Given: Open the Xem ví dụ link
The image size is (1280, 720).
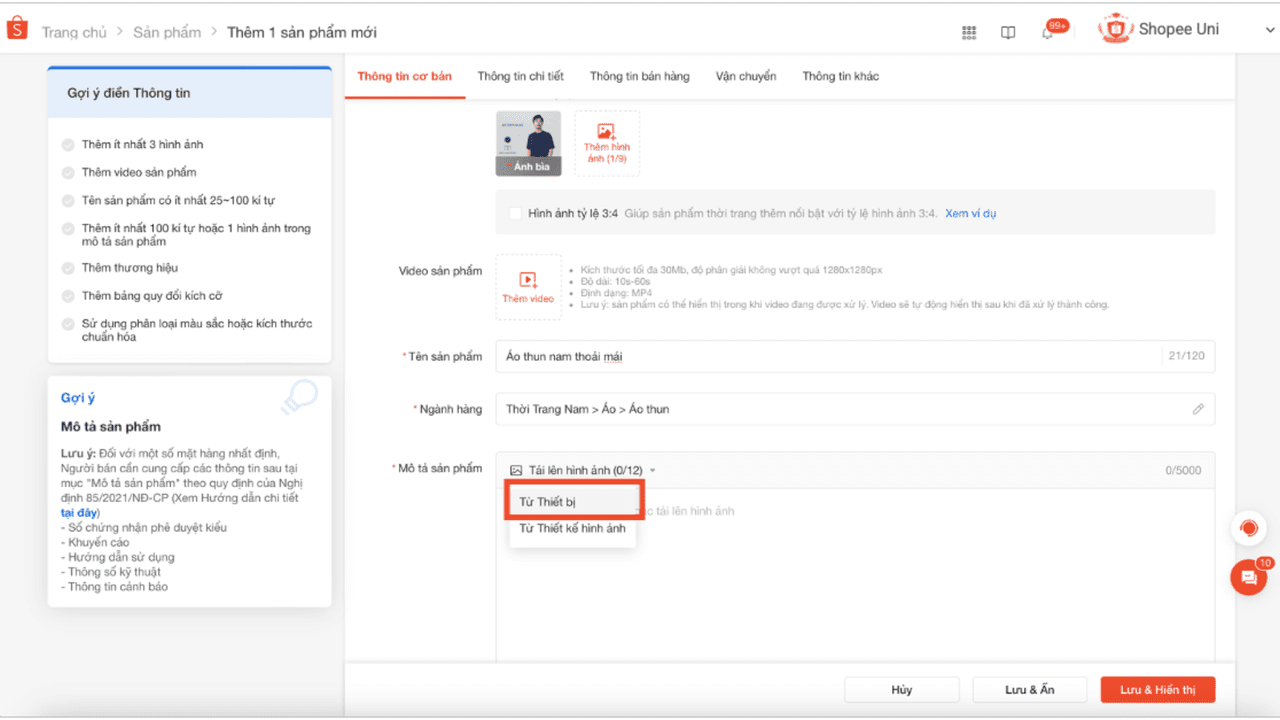Looking at the screenshot, I should click(x=970, y=213).
